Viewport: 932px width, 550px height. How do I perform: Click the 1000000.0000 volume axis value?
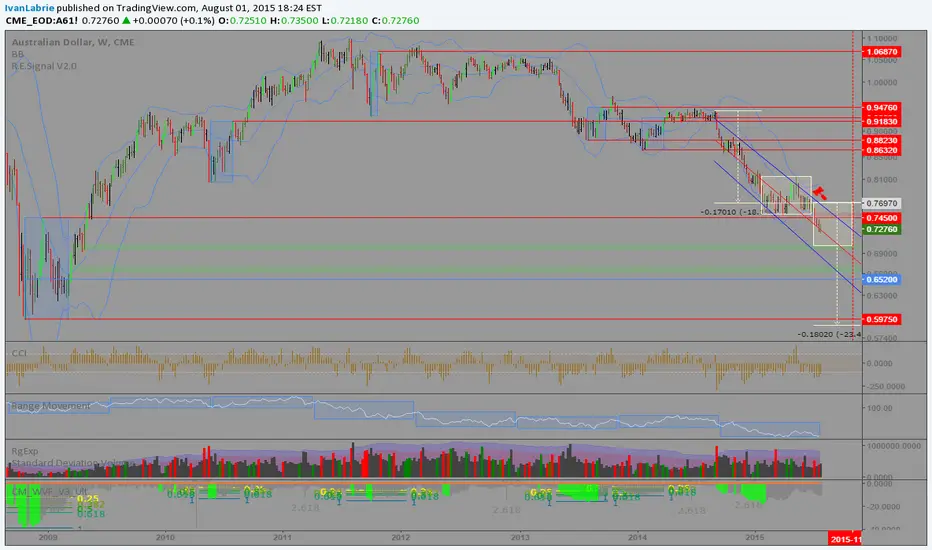[893, 445]
